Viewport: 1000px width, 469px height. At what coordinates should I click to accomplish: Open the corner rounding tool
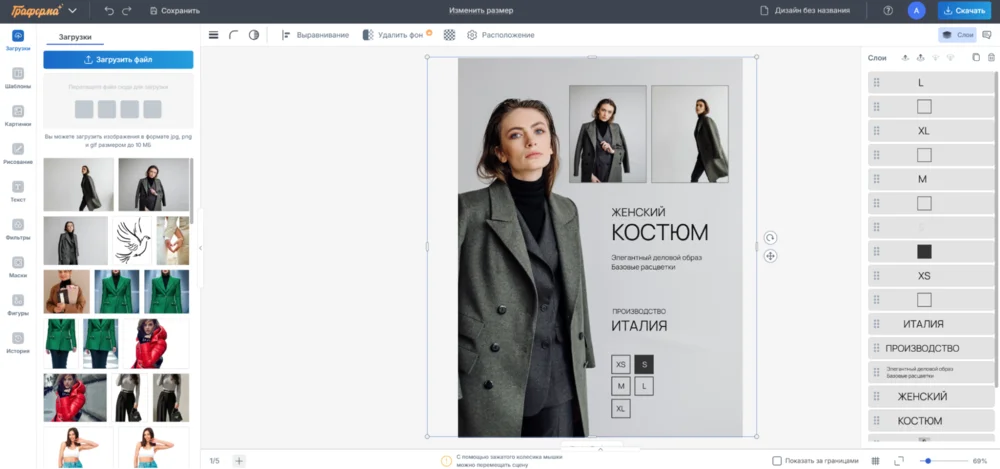click(x=233, y=35)
